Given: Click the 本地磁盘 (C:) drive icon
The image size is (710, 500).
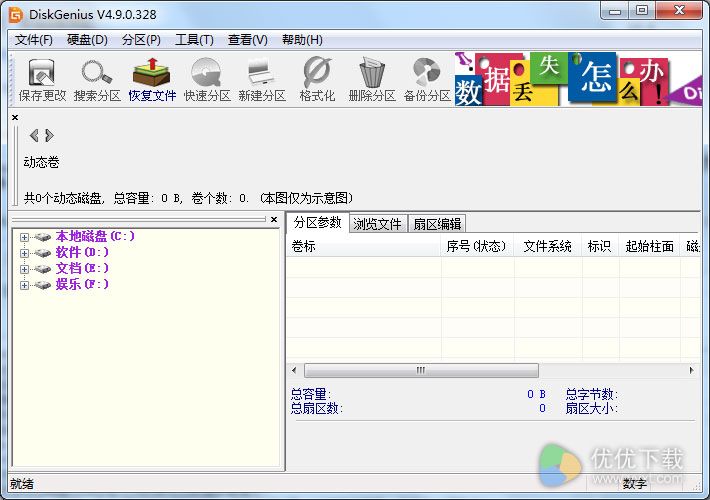Looking at the screenshot, I should click(x=43, y=237).
